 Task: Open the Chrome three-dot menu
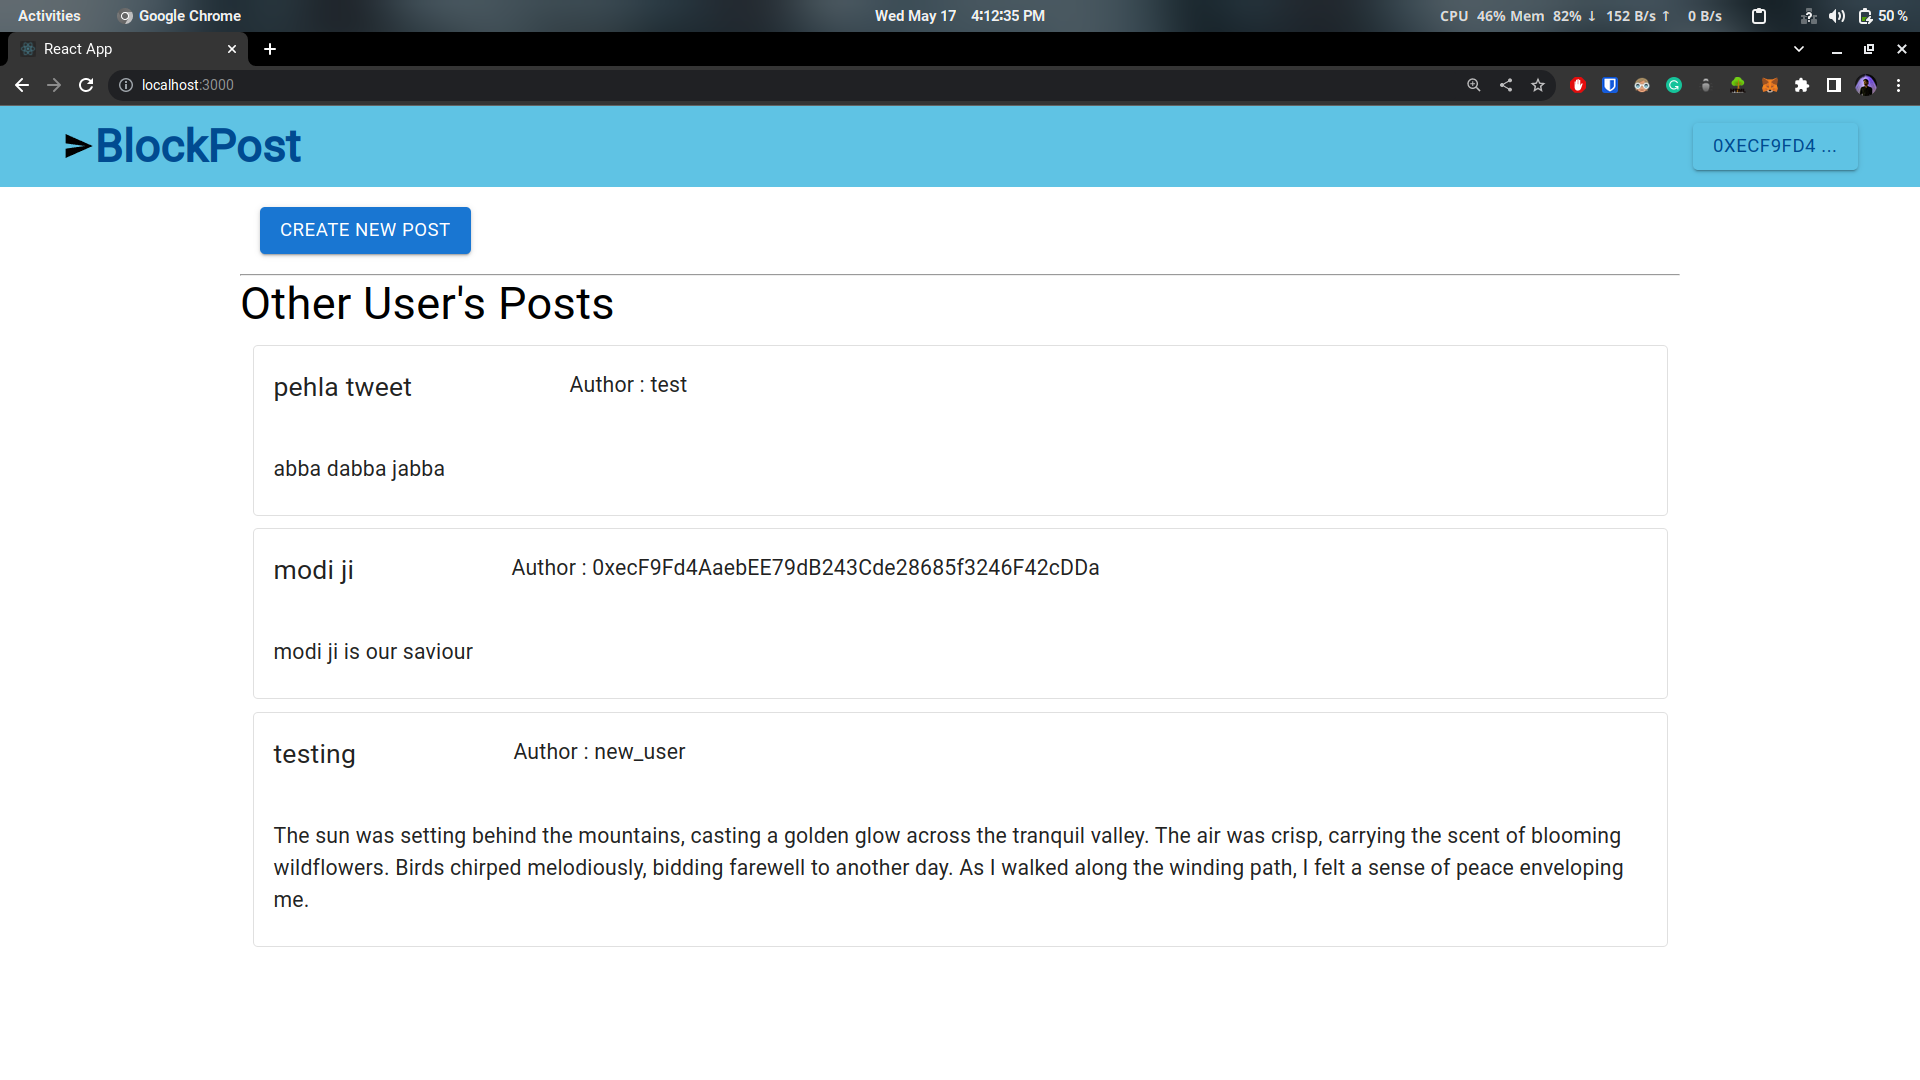[x=1897, y=85]
